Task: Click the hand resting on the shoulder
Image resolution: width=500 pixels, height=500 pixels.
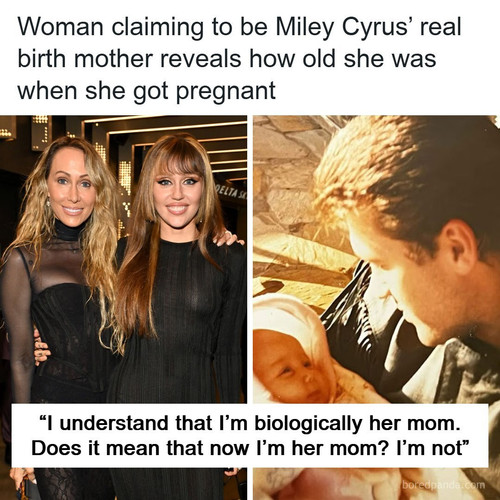Action: [228, 239]
